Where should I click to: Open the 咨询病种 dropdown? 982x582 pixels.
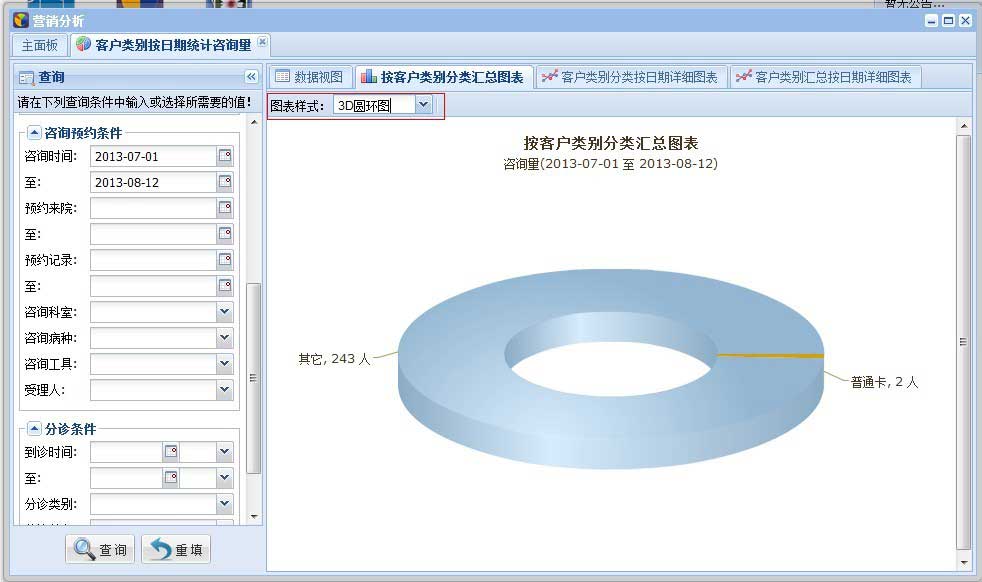click(225, 338)
